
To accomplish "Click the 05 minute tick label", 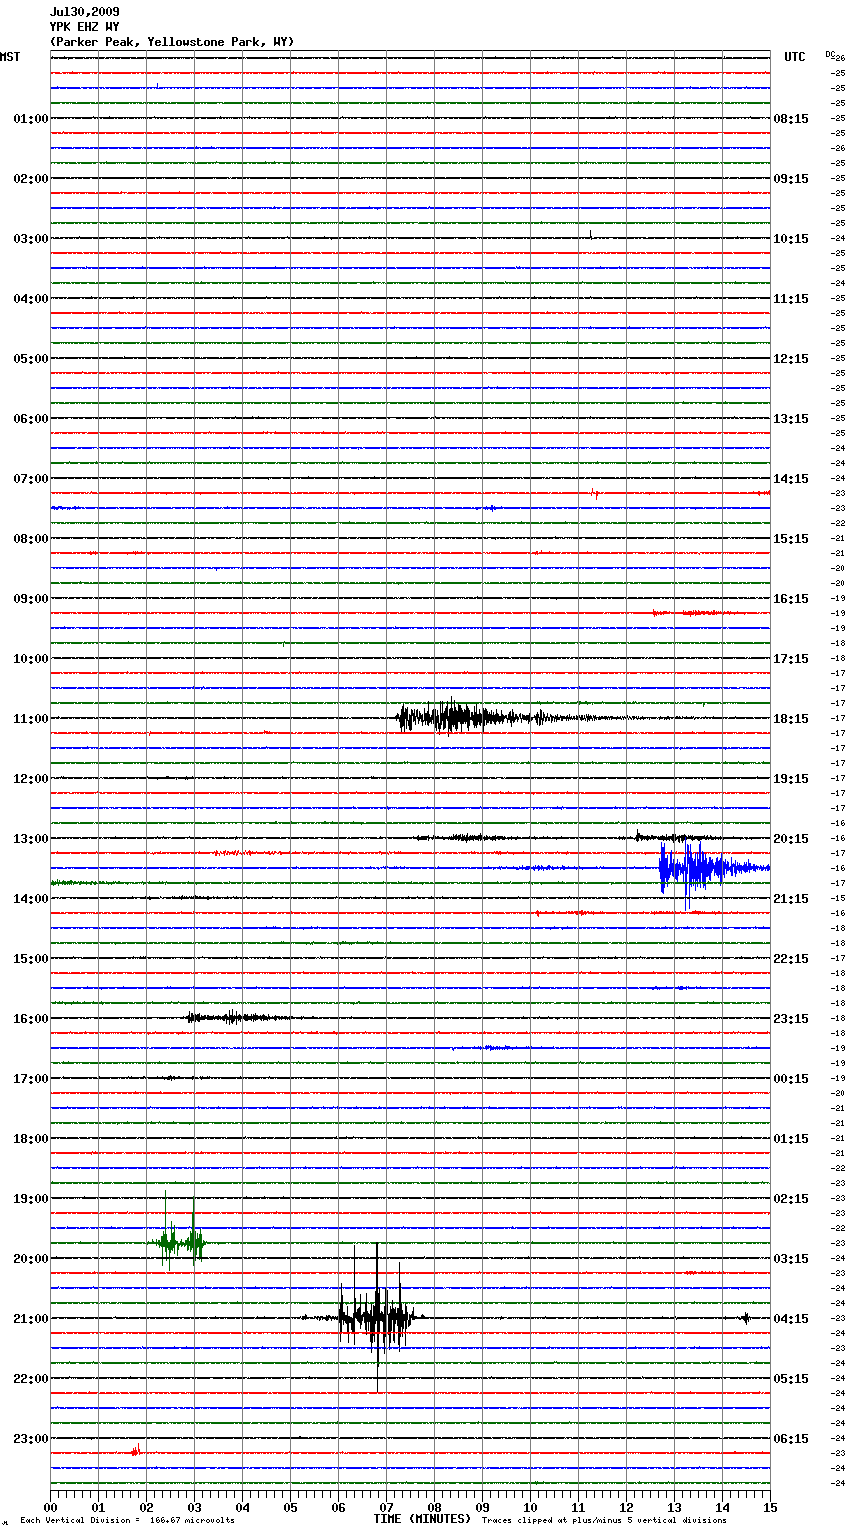I will pos(290,1507).
